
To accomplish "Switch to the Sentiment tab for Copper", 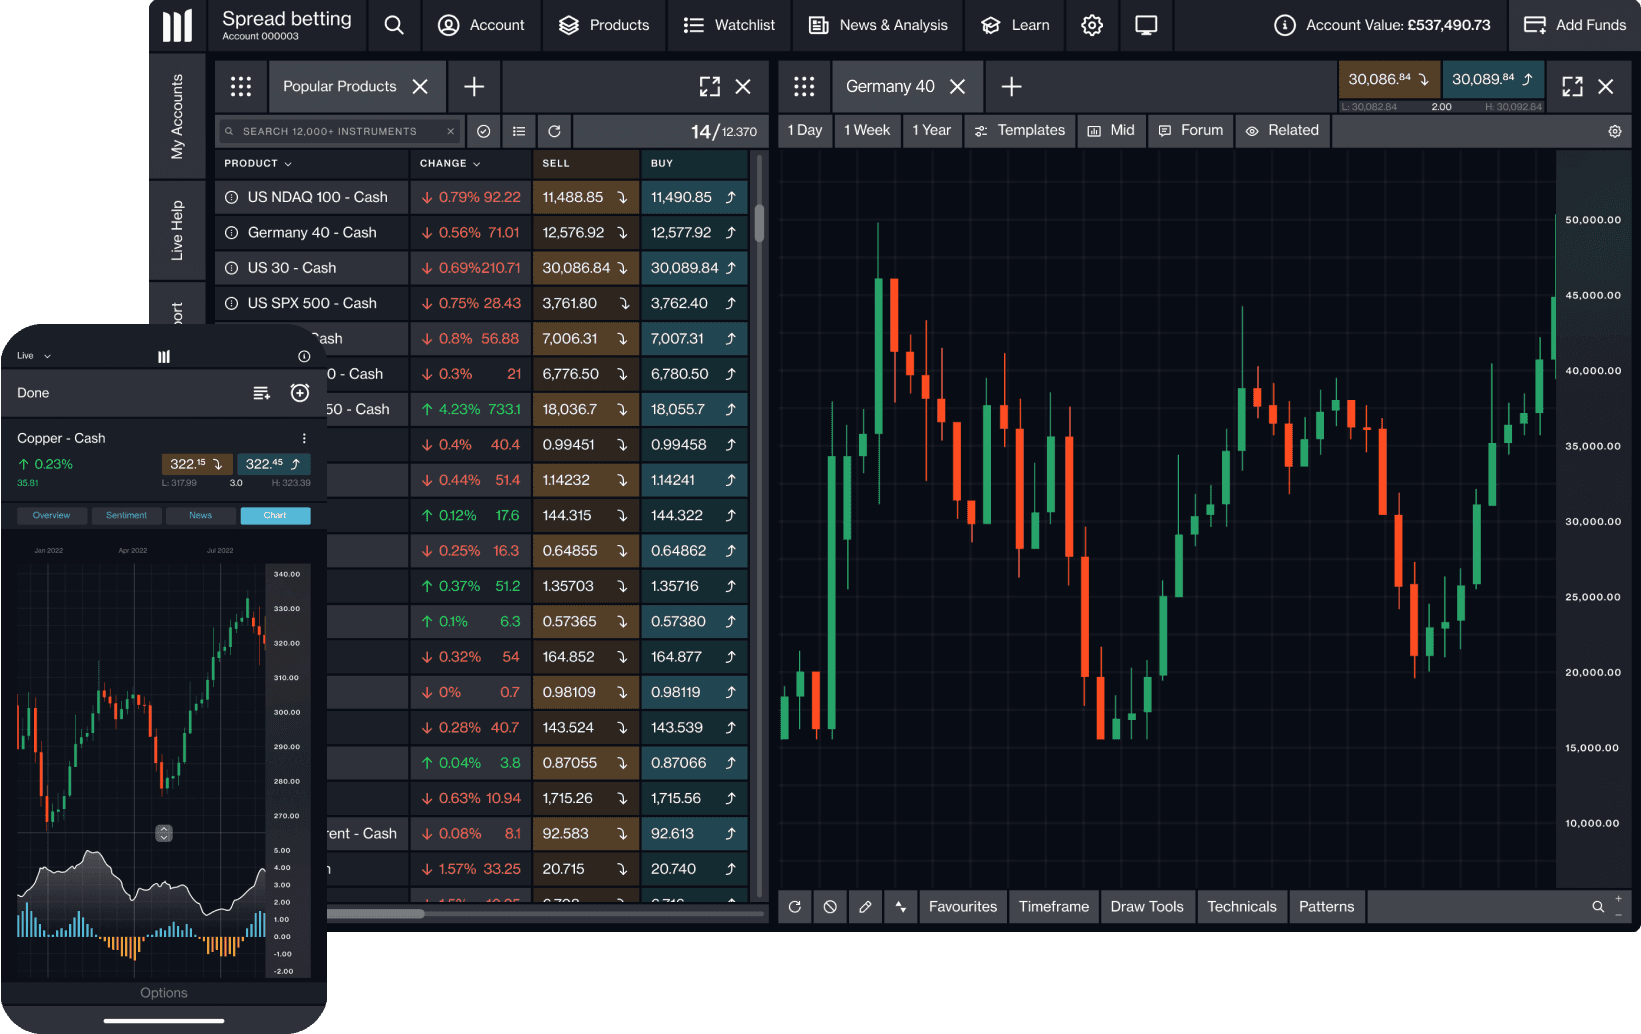I will point(126,515).
